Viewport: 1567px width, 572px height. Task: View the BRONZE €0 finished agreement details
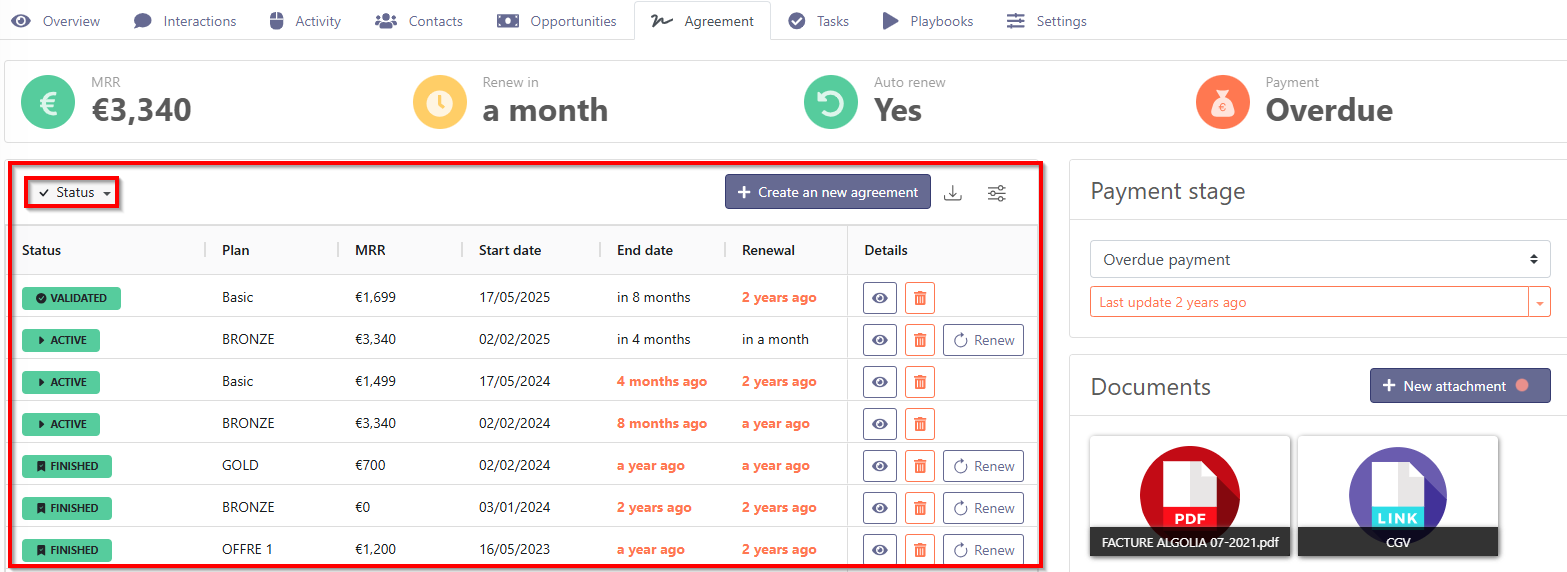[880, 508]
